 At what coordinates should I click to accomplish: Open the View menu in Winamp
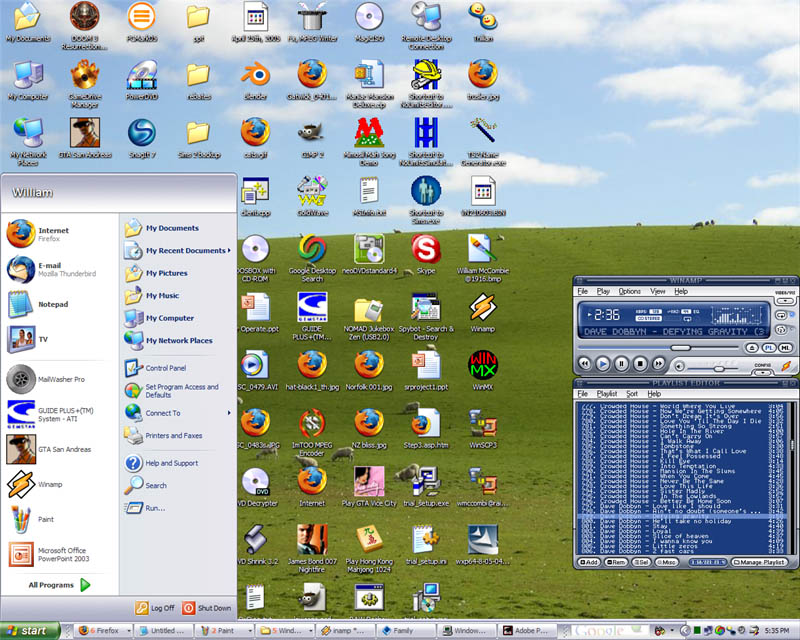click(657, 291)
